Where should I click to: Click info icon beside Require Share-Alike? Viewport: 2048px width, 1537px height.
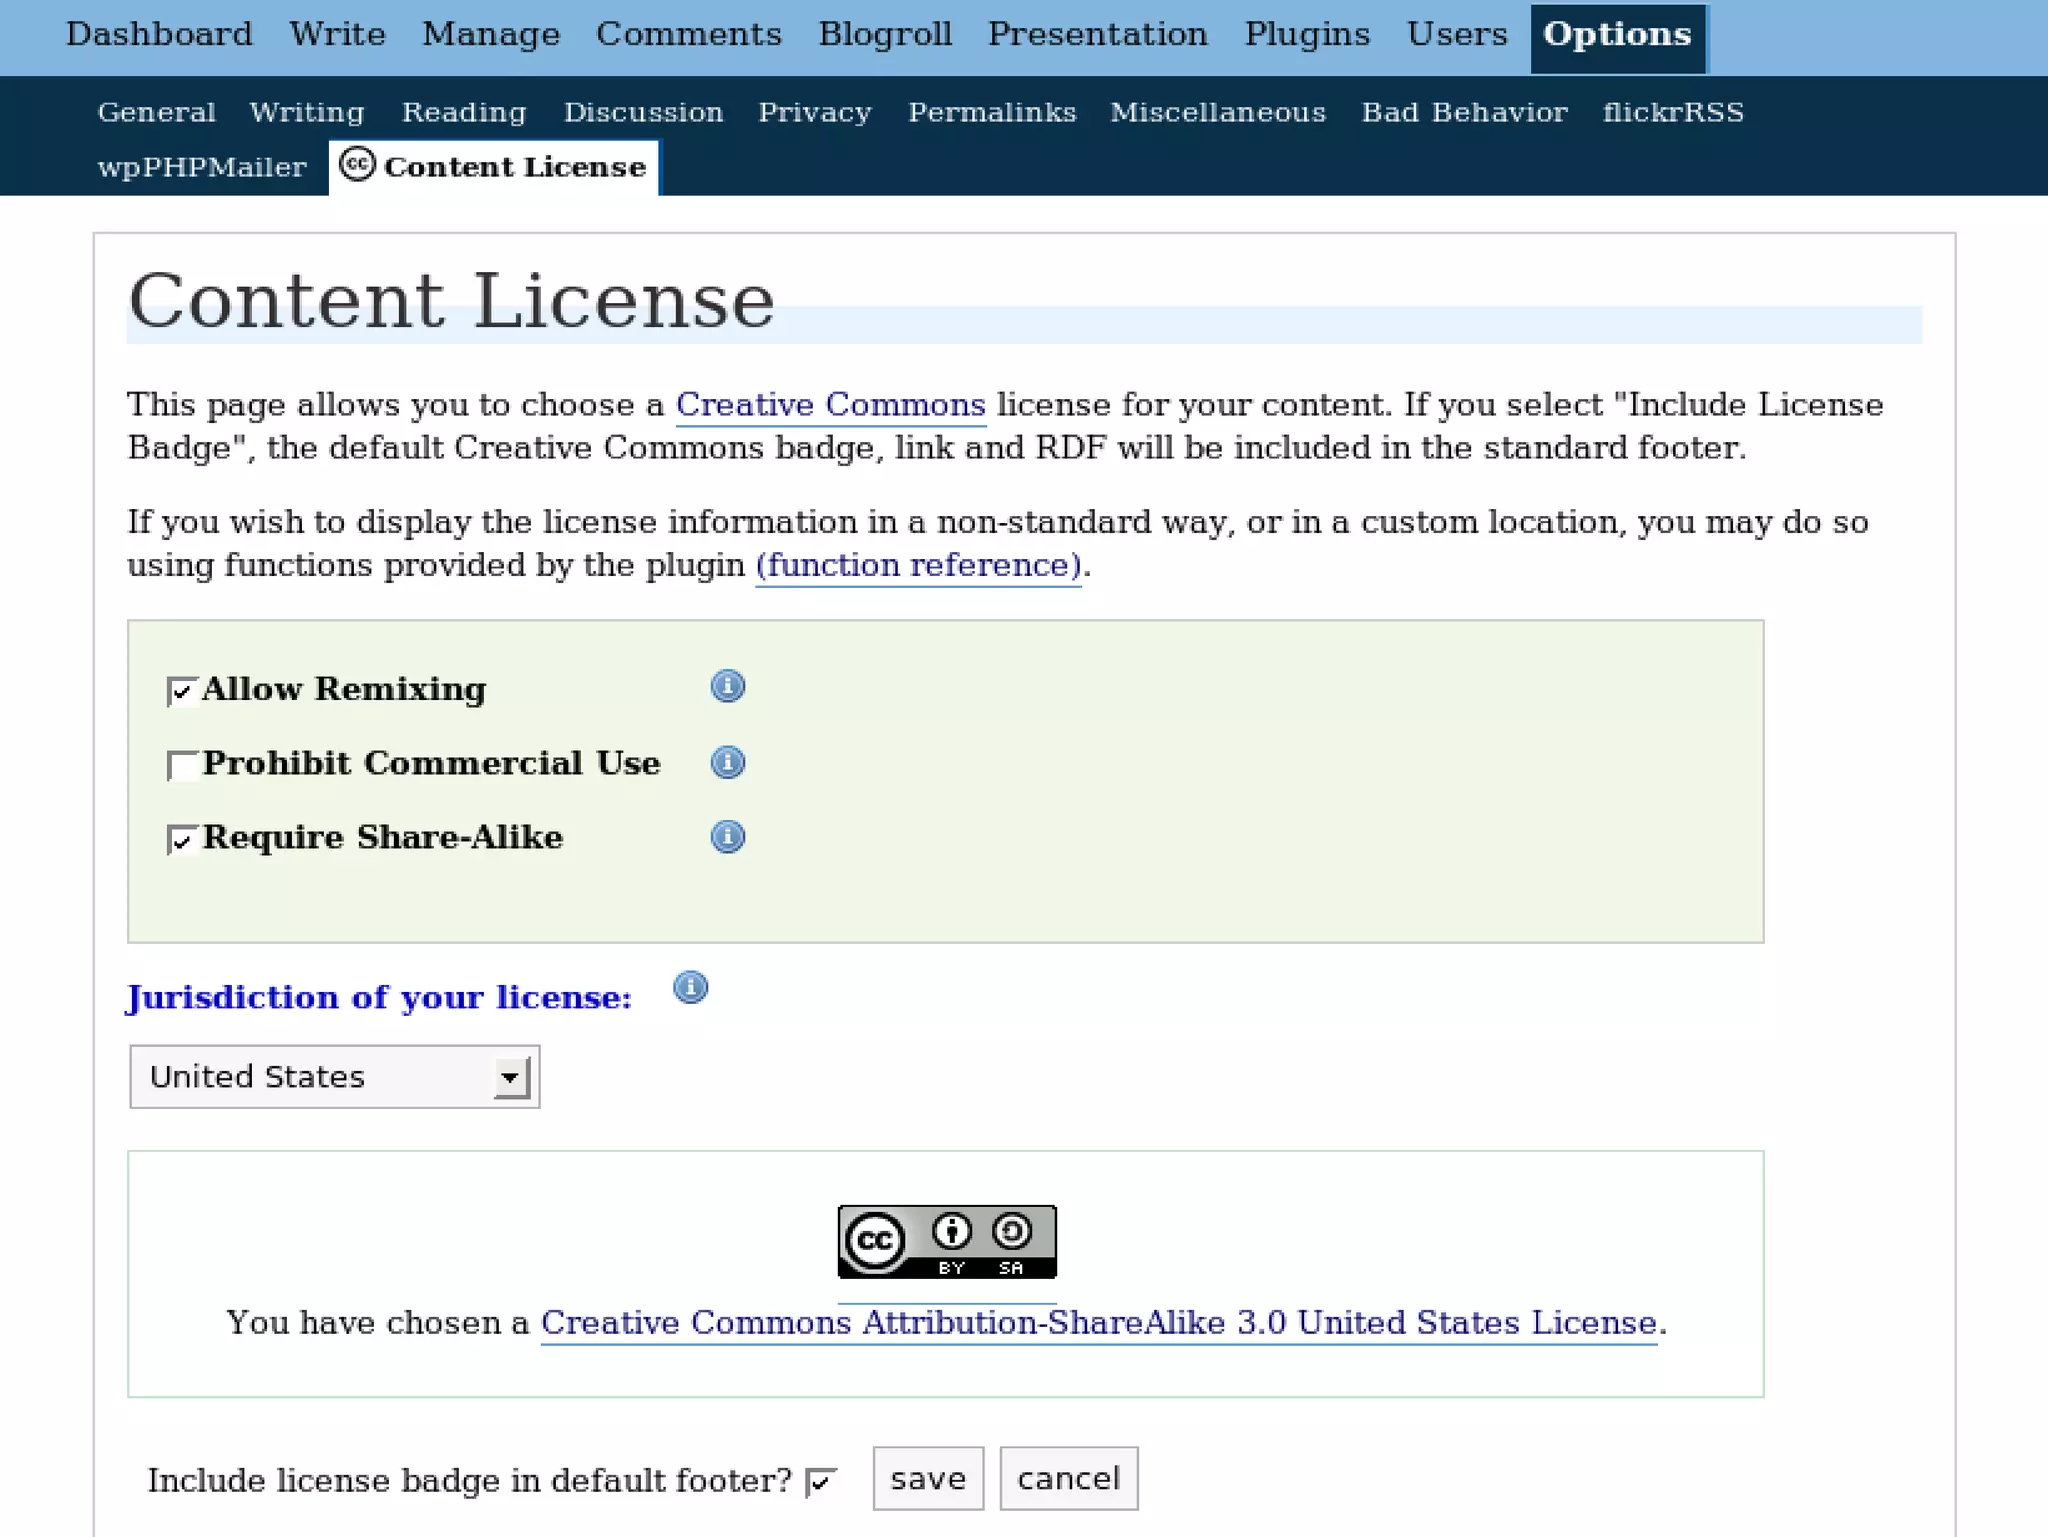[x=727, y=837]
